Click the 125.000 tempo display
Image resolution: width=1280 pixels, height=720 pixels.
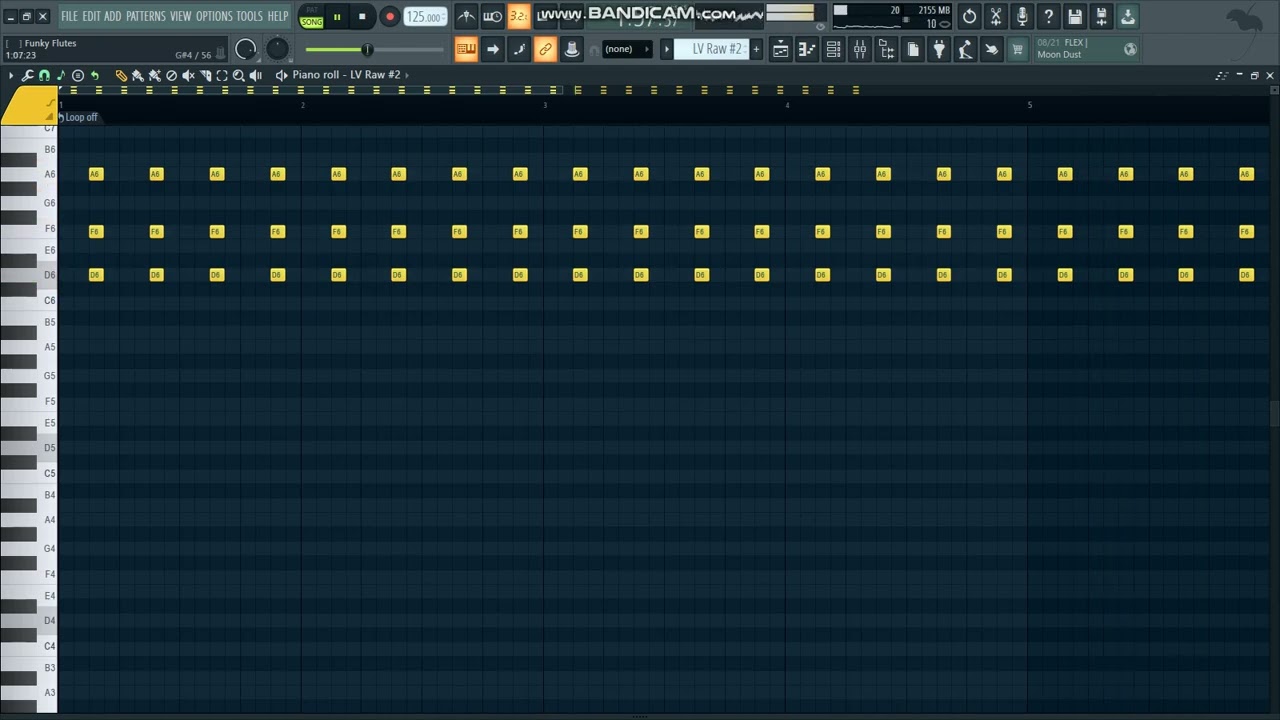click(x=425, y=17)
